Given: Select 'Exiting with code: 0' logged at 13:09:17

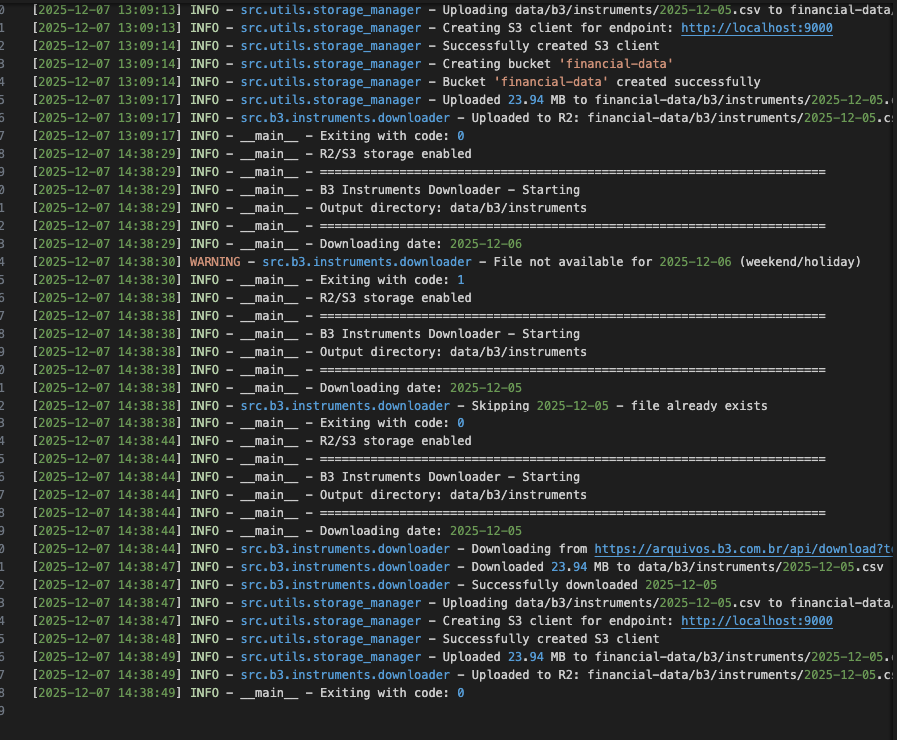Looking at the screenshot, I should click(391, 136).
